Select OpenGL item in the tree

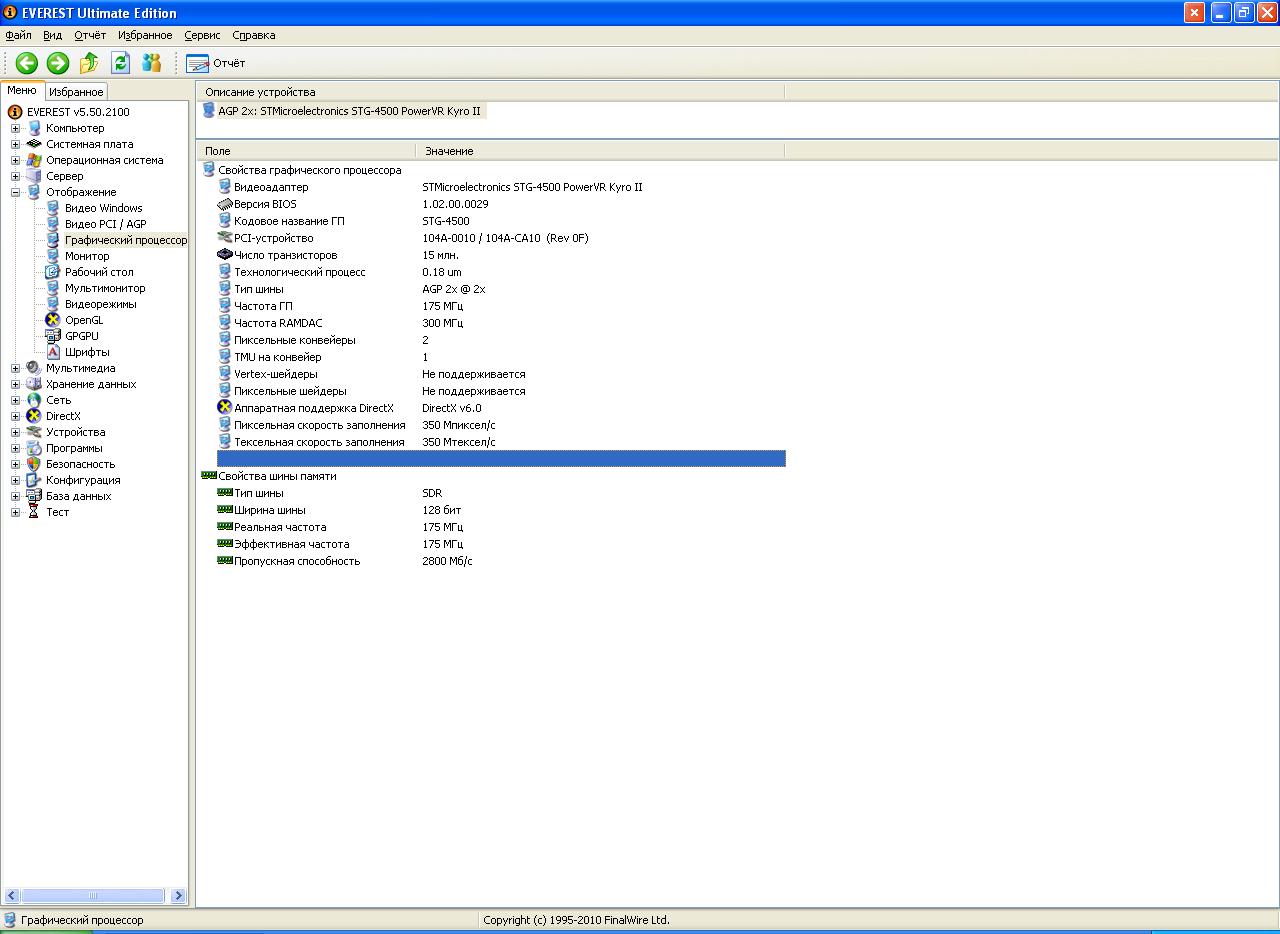(83, 320)
